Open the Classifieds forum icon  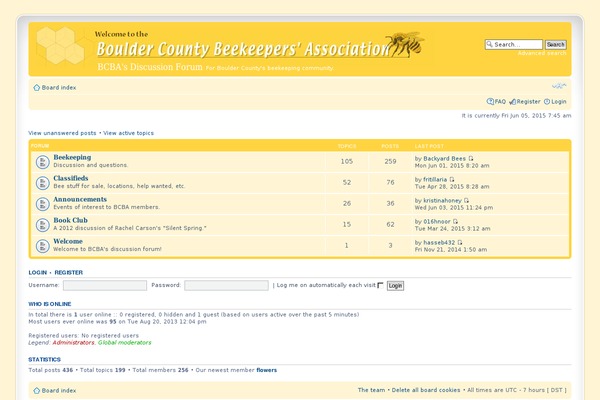(x=42, y=183)
